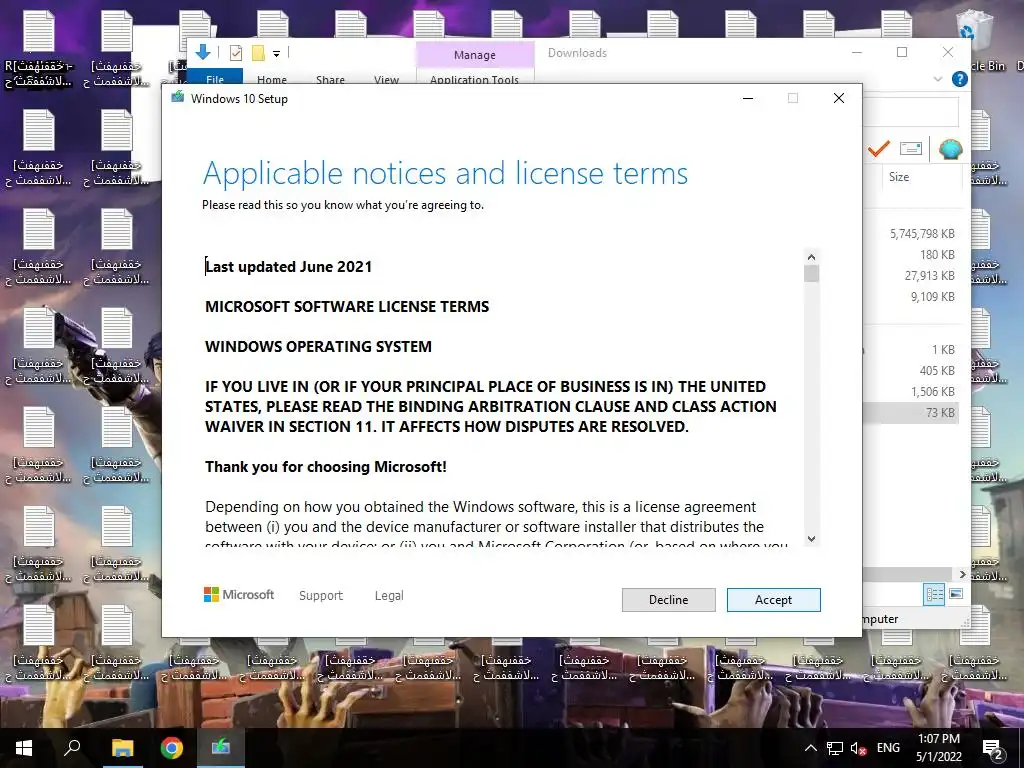Switch Explorer to details view icon
The width and height of the screenshot is (1024, 768).
(935, 594)
